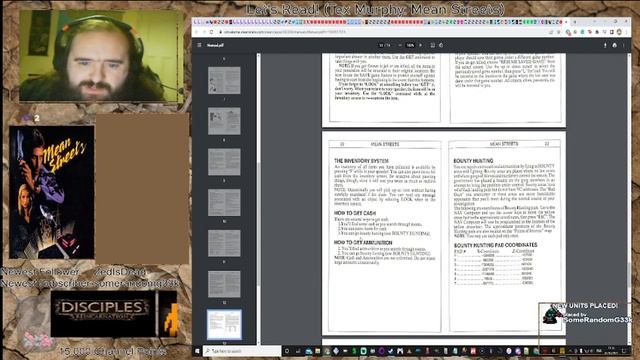Select the highlighted current page thumbnail
Image resolution: width=640 pixels, height=360 pixels.
[224, 324]
